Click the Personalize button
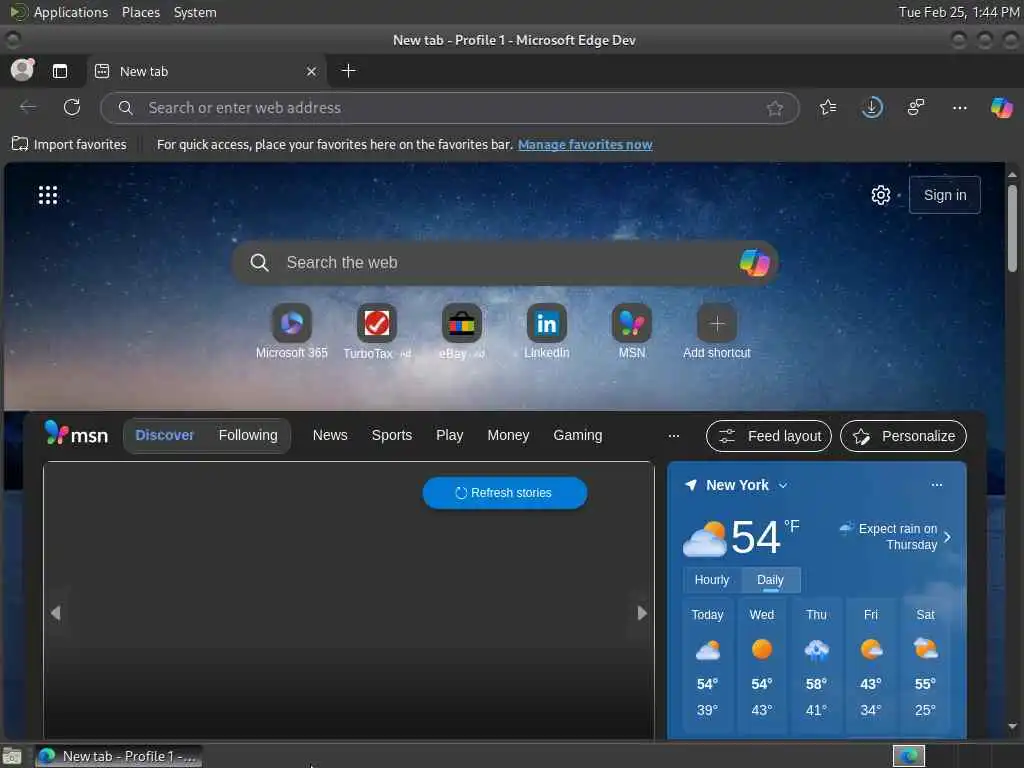The image size is (1024, 768). (x=903, y=436)
